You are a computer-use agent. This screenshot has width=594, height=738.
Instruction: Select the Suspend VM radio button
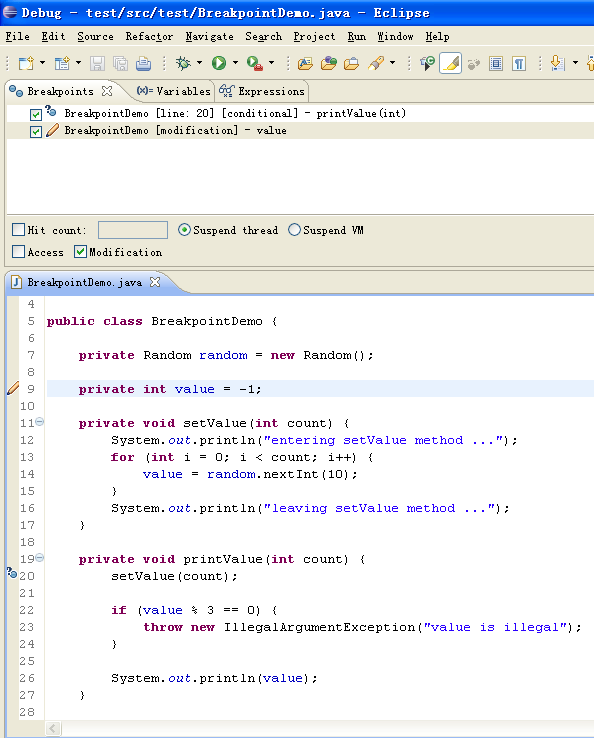(294, 230)
